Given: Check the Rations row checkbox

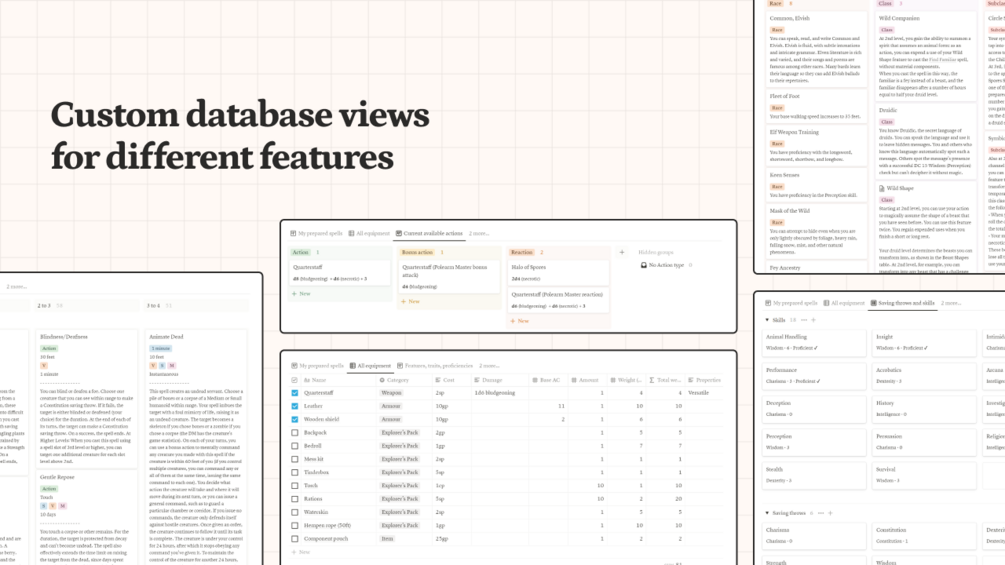Looking at the screenshot, I should click(295, 499).
